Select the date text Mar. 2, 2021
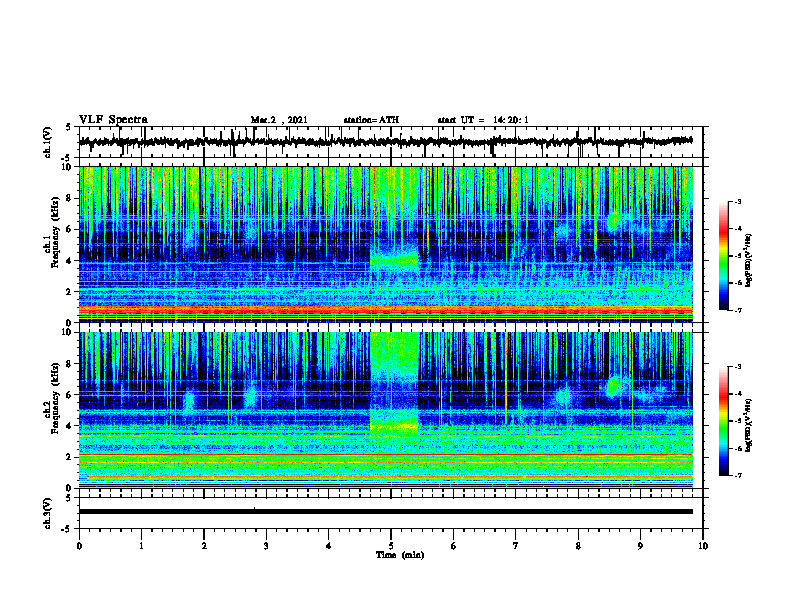The width and height of the screenshot is (792, 612). pos(279,120)
